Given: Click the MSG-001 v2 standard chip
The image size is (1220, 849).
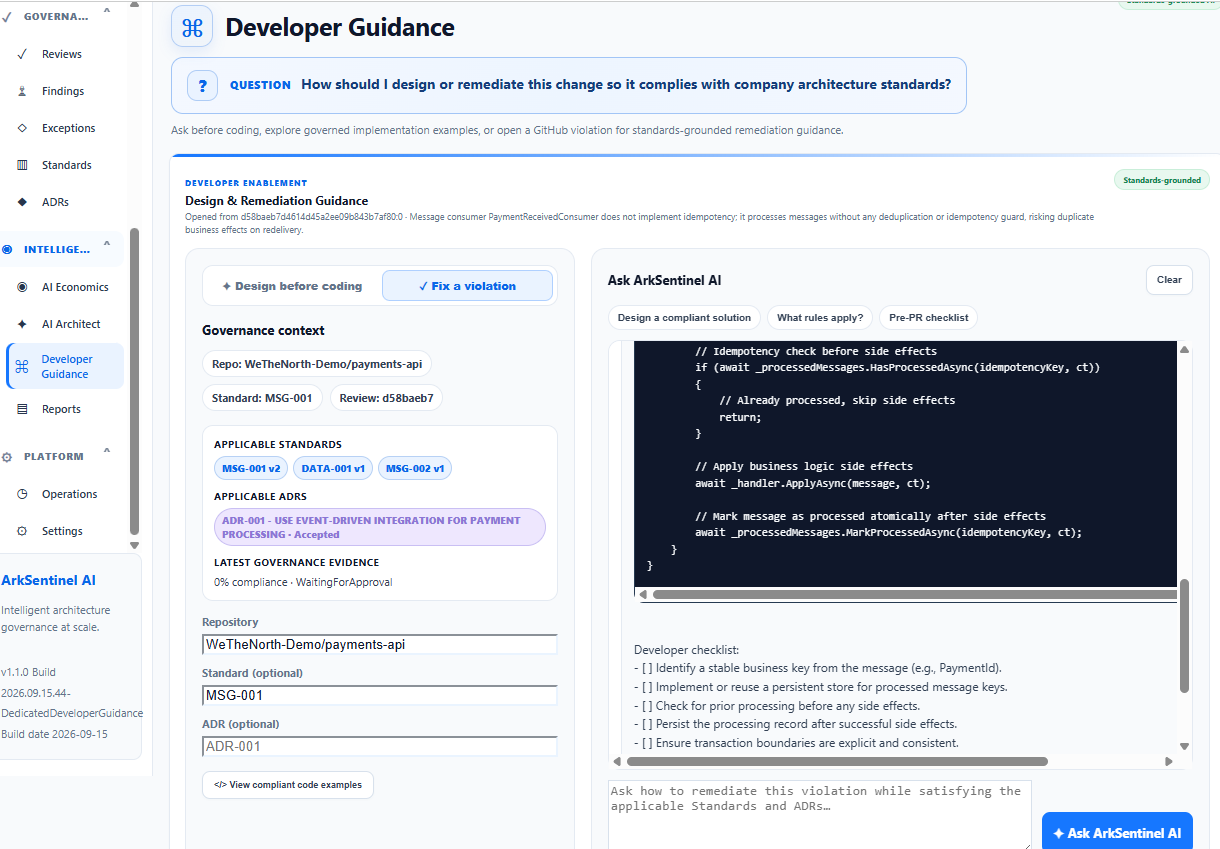Looking at the screenshot, I should coord(250,468).
